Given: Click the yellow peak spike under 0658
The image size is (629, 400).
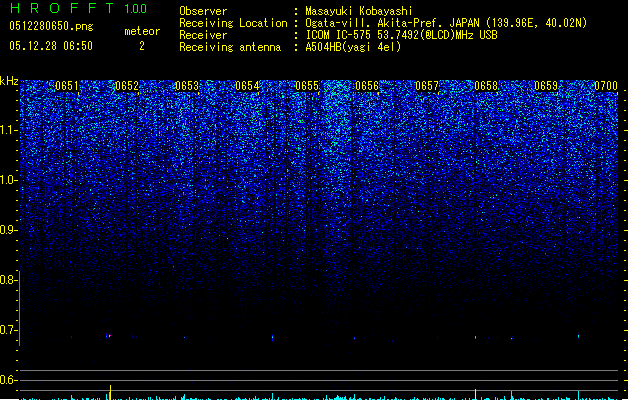Looking at the screenshot, I should pyautogui.click(x=475, y=394).
